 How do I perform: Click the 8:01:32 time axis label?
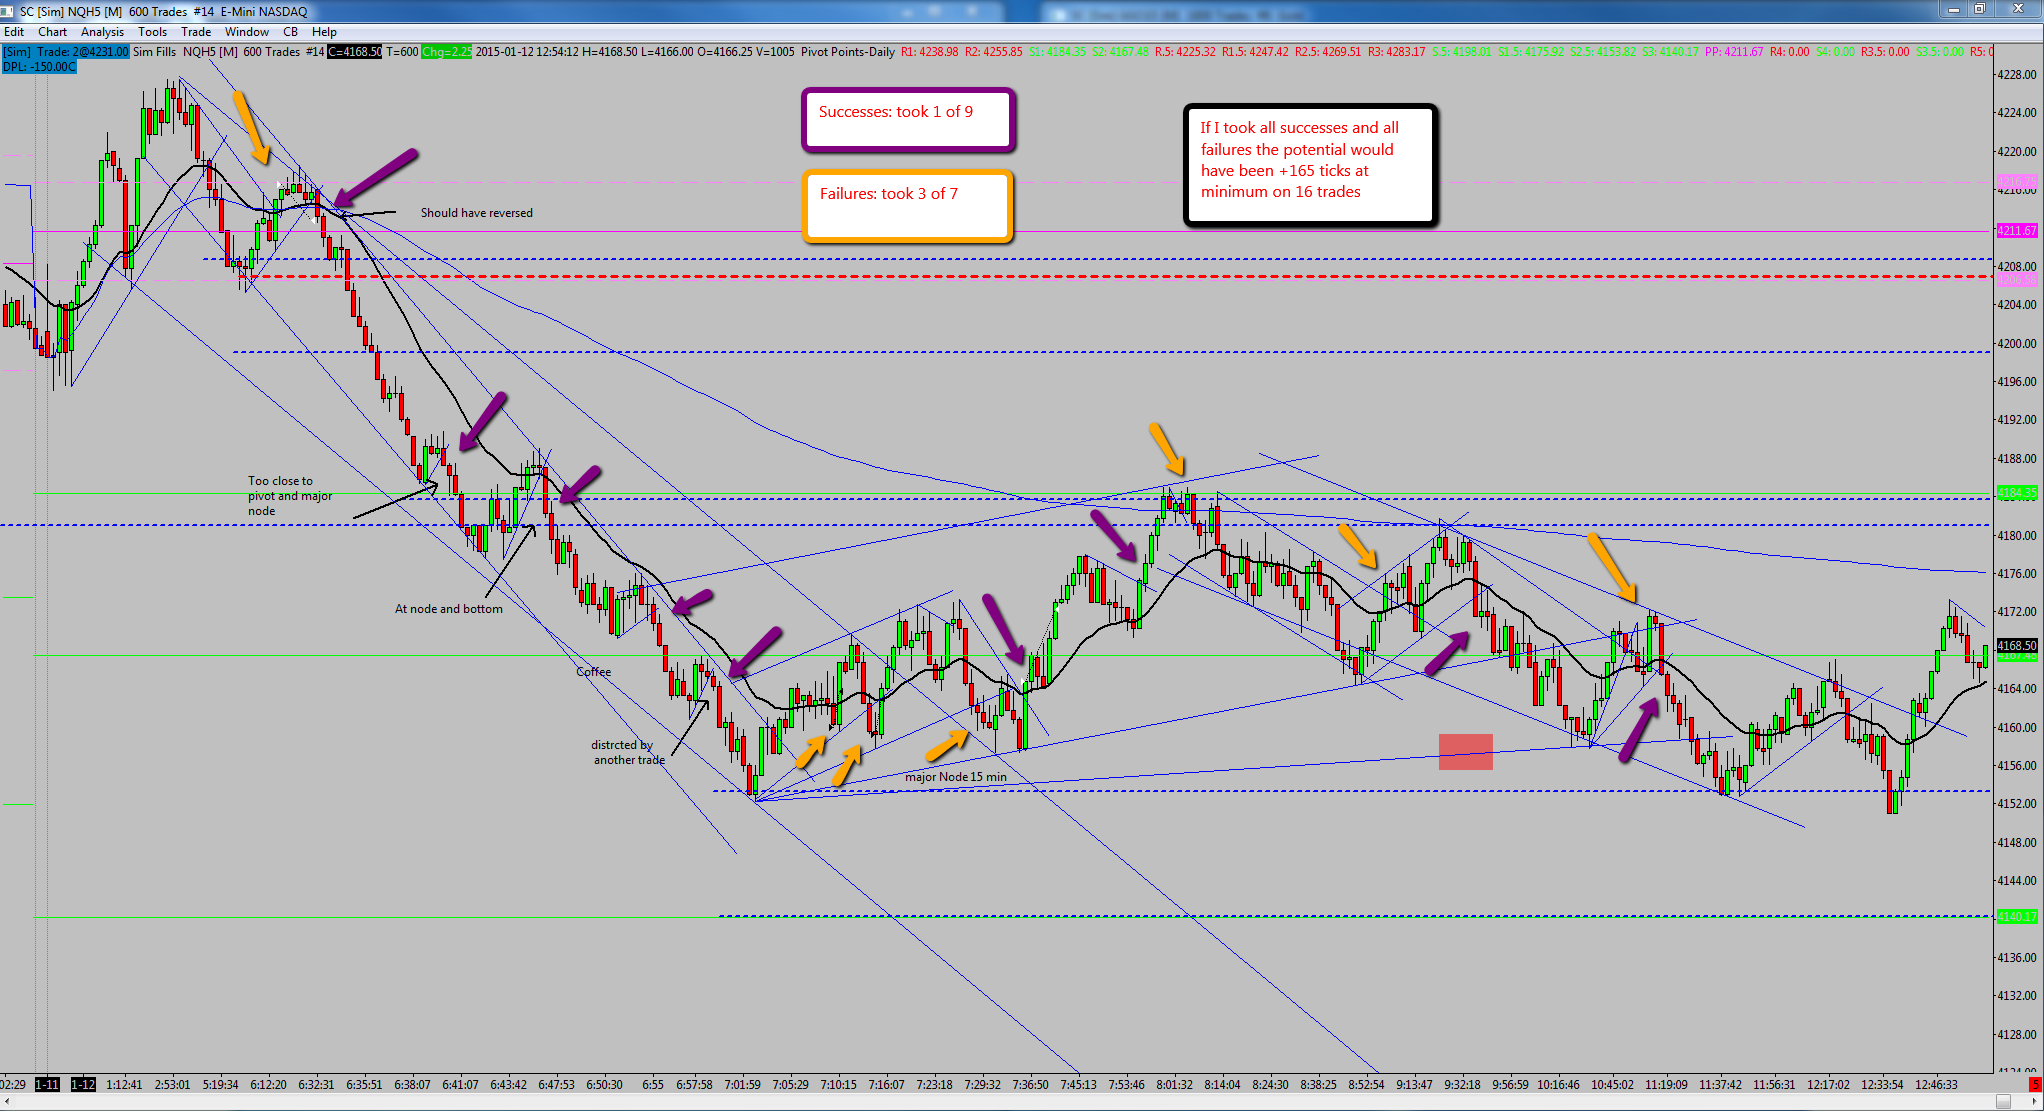[1175, 1085]
